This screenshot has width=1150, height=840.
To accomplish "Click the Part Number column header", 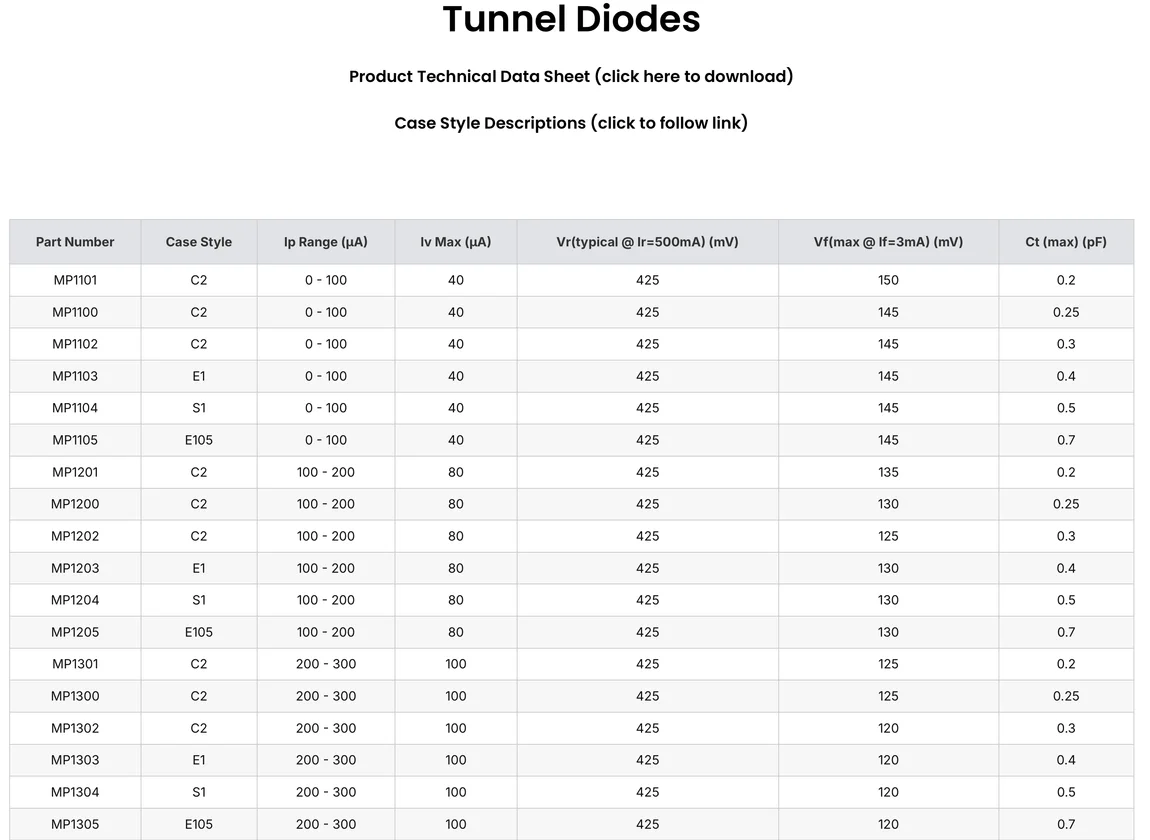I will tap(75, 242).
